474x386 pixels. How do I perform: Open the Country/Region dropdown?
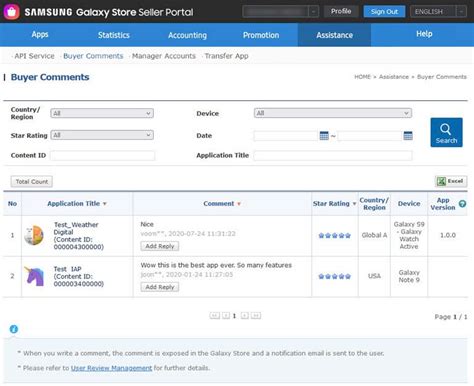pos(102,113)
